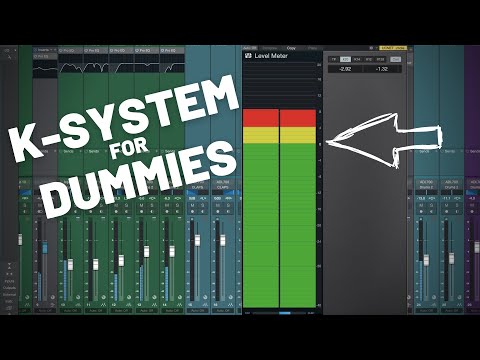This screenshot has height=360, width=480.
Task: Mute the first CLAPS channel
Action: pos(192,206)
